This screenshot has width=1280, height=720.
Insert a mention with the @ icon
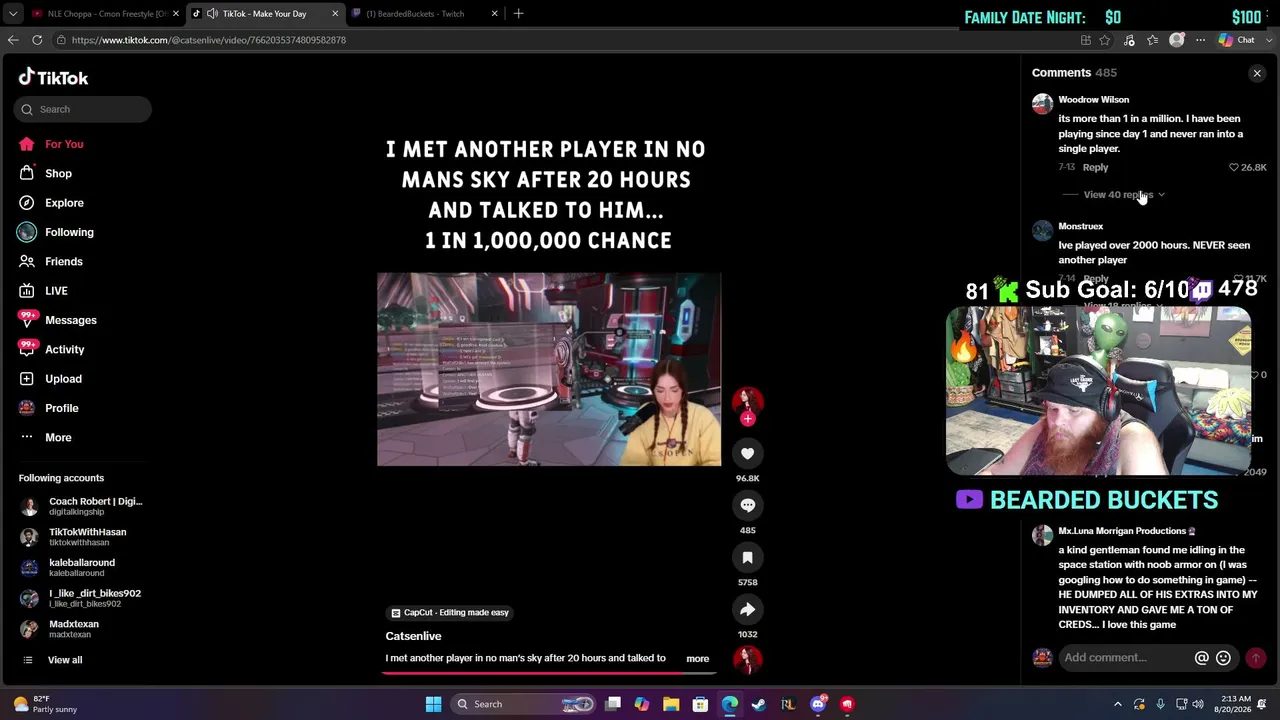[1201, 658]
